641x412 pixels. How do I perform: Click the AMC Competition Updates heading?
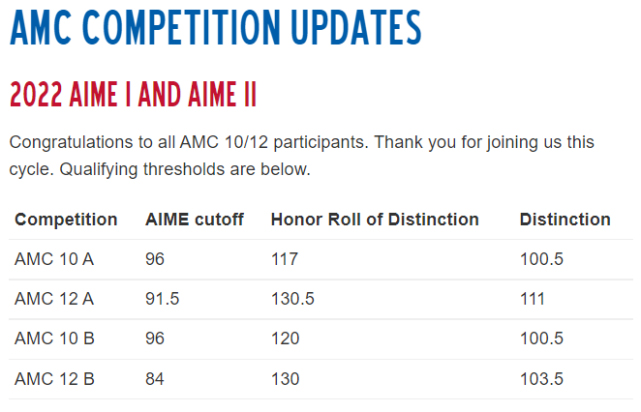pyautogui.click(x=214, y=30)
